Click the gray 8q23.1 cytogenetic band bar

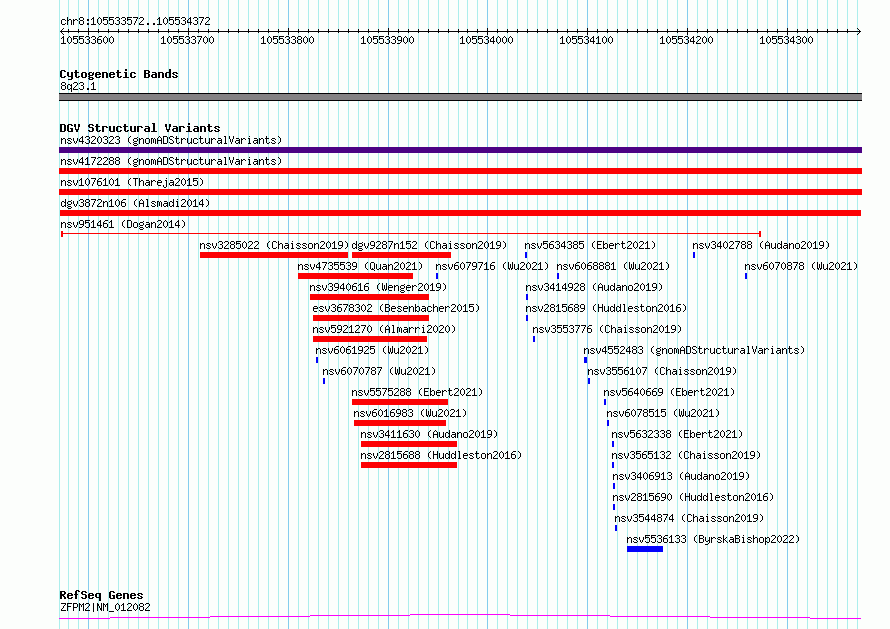(460, 97)
